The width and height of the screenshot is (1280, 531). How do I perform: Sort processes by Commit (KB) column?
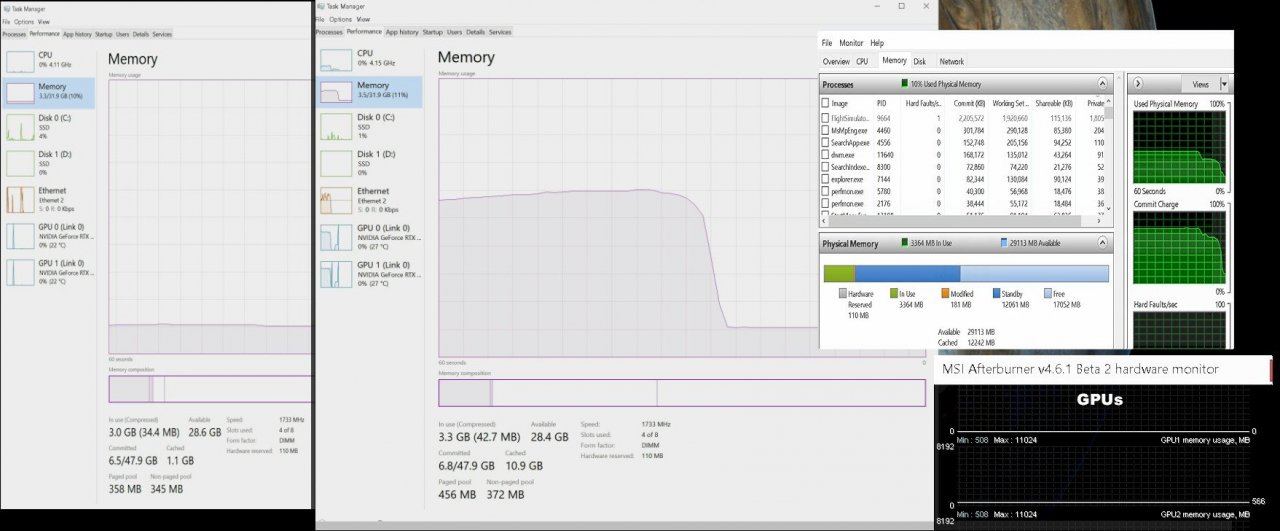point(965,103)
